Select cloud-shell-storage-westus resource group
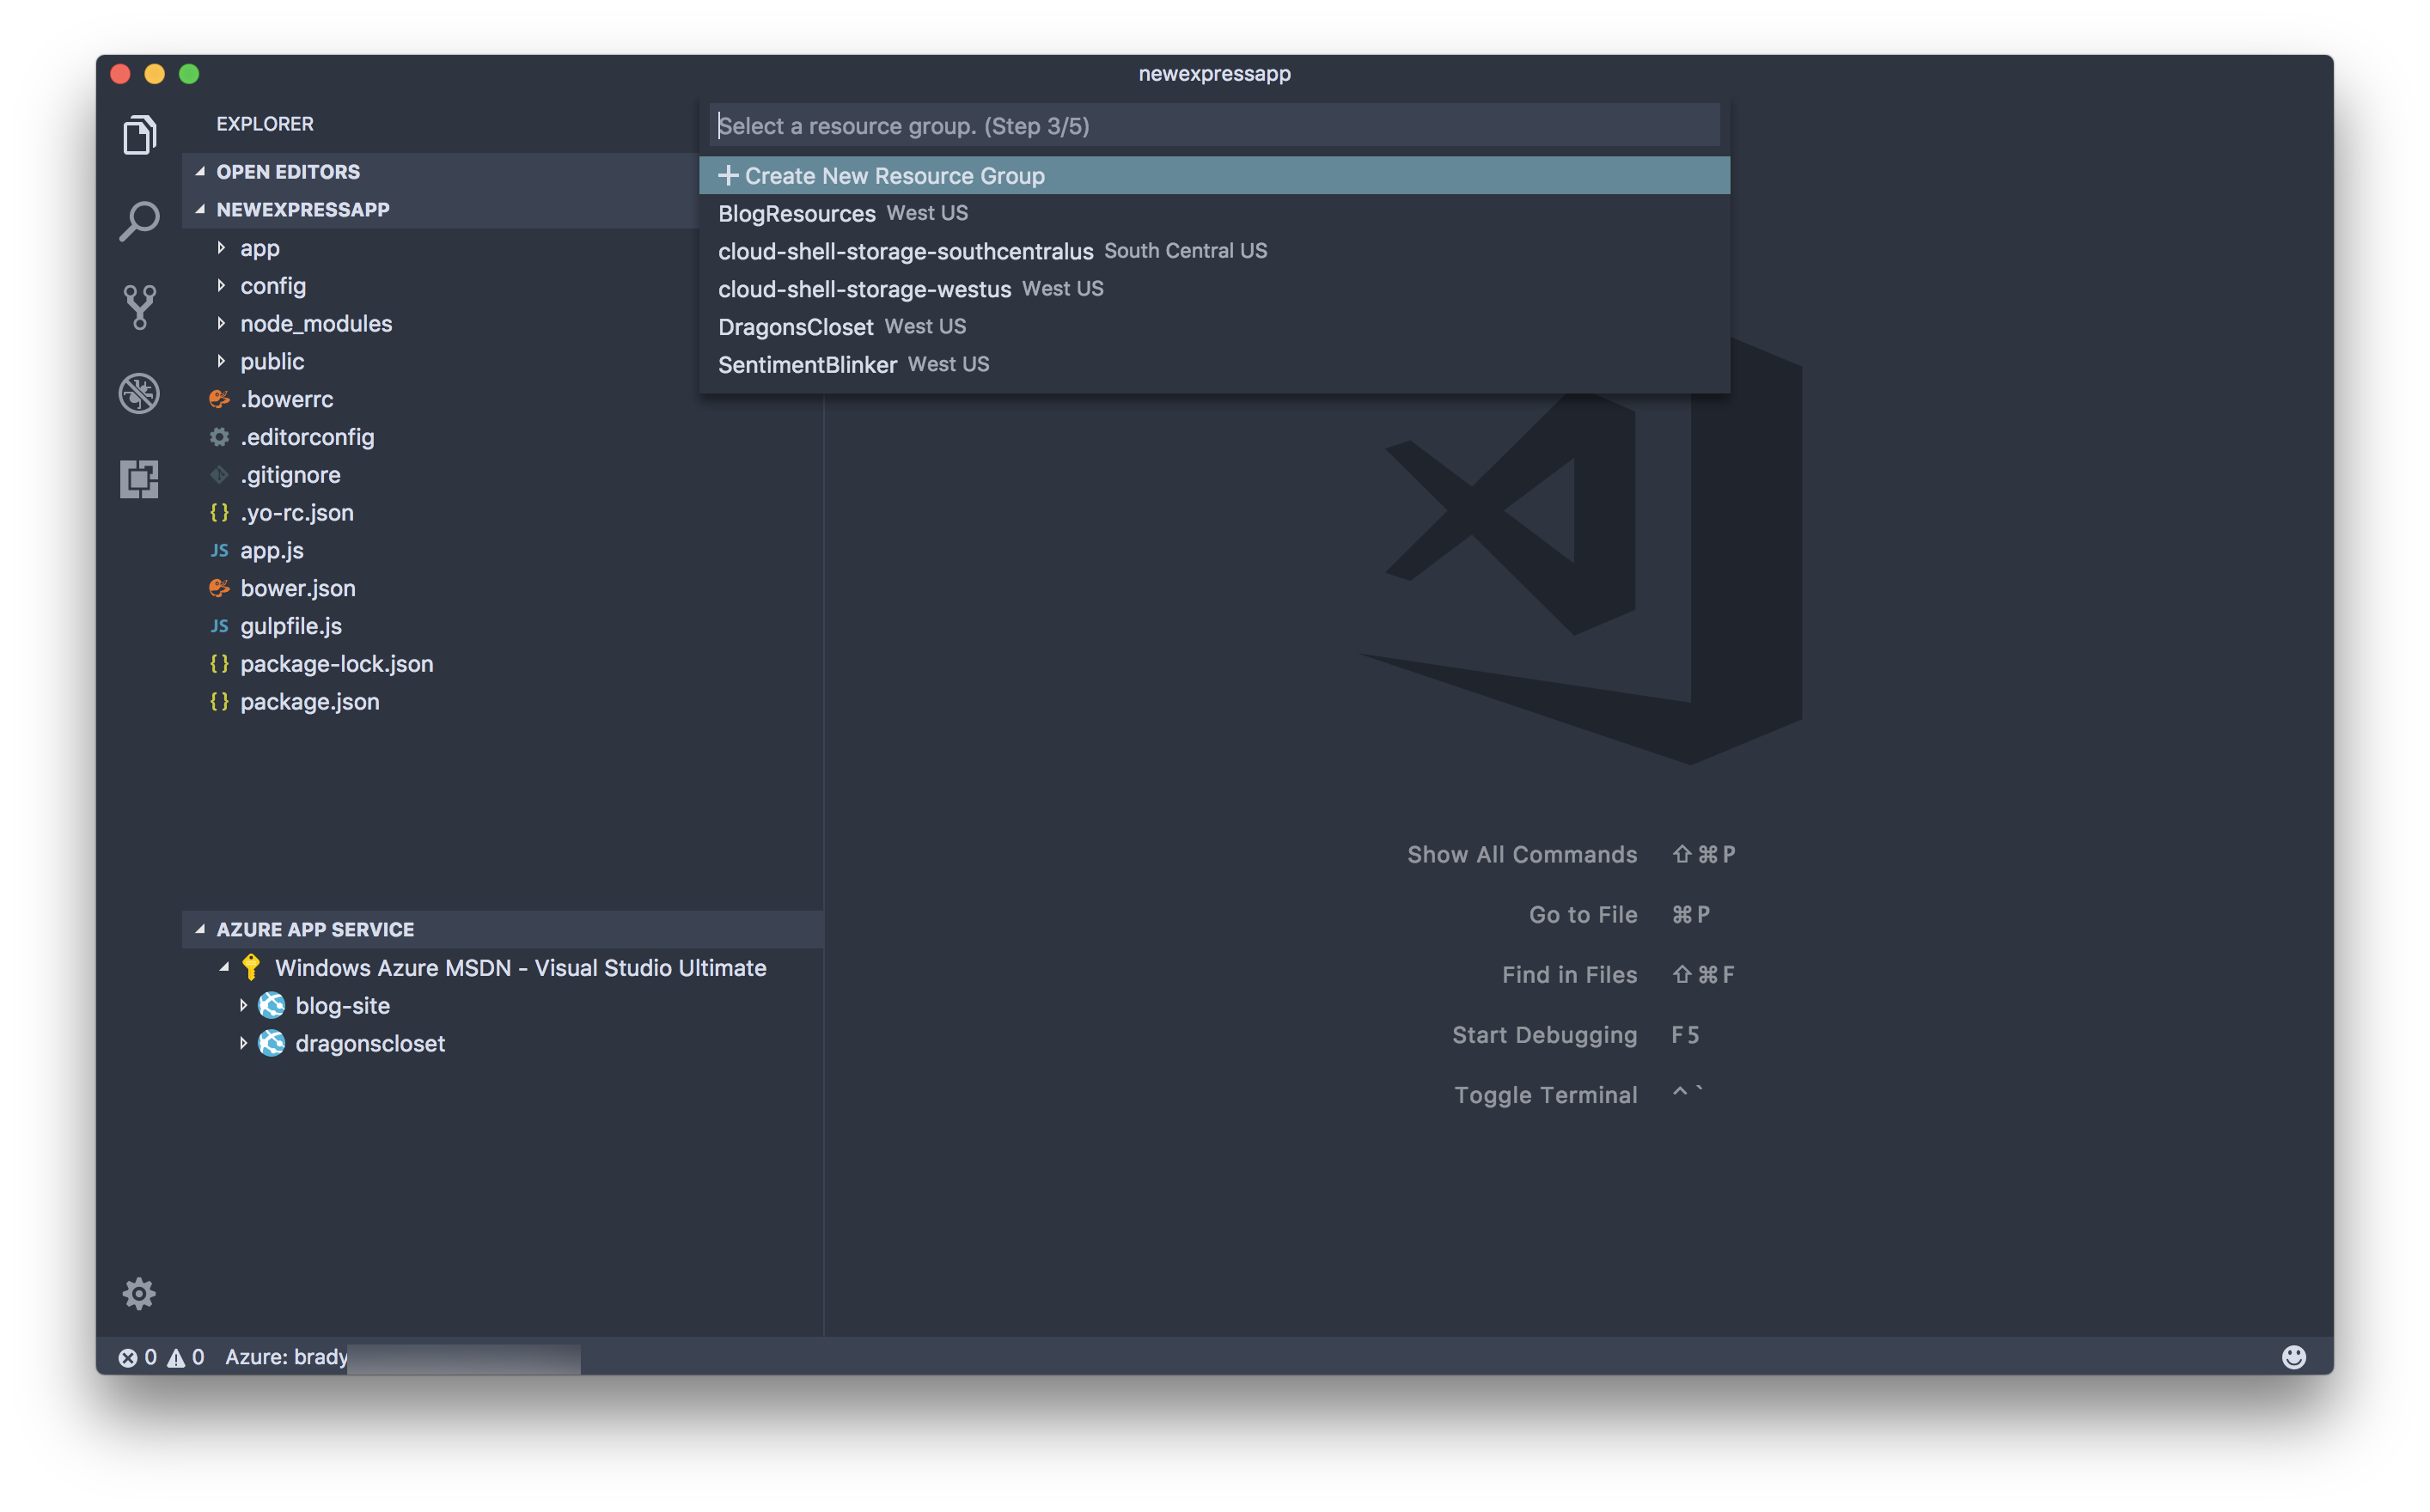This screenshot has width=2430, height=1512. (1214, 289)
